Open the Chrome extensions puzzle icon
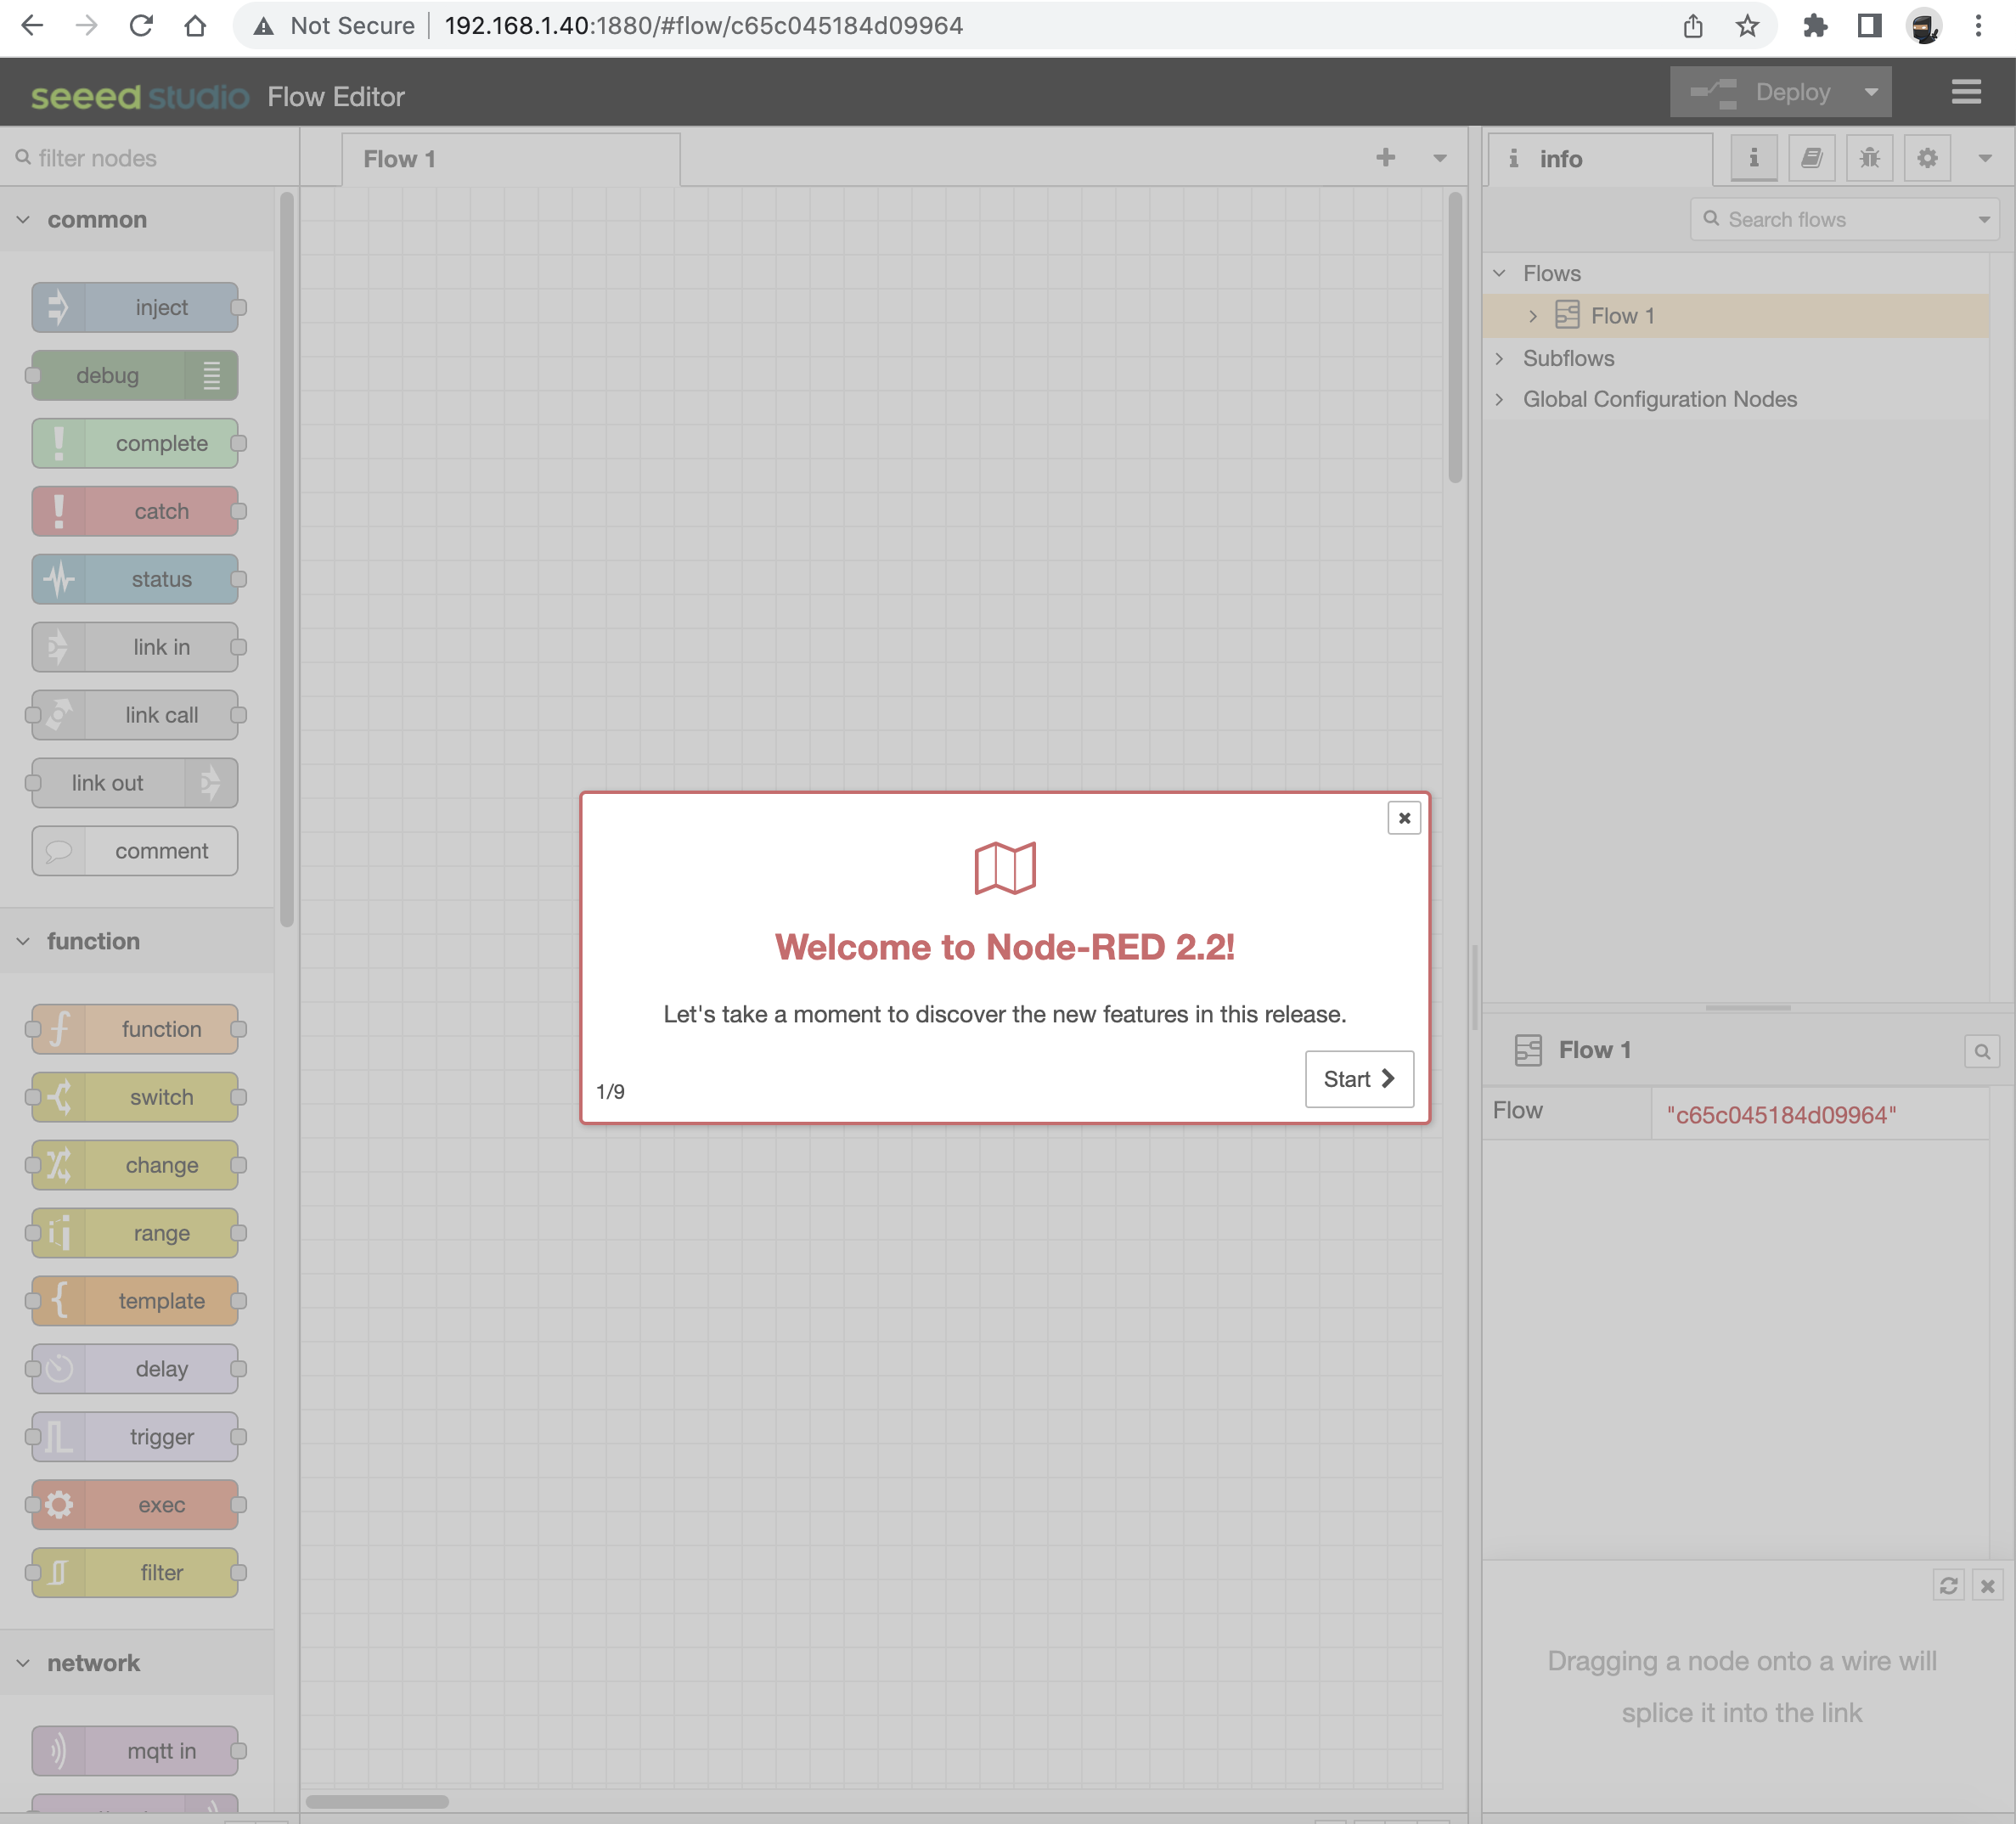The height and width of the screenshot is (1824, 2016). tap(1815, 26)
